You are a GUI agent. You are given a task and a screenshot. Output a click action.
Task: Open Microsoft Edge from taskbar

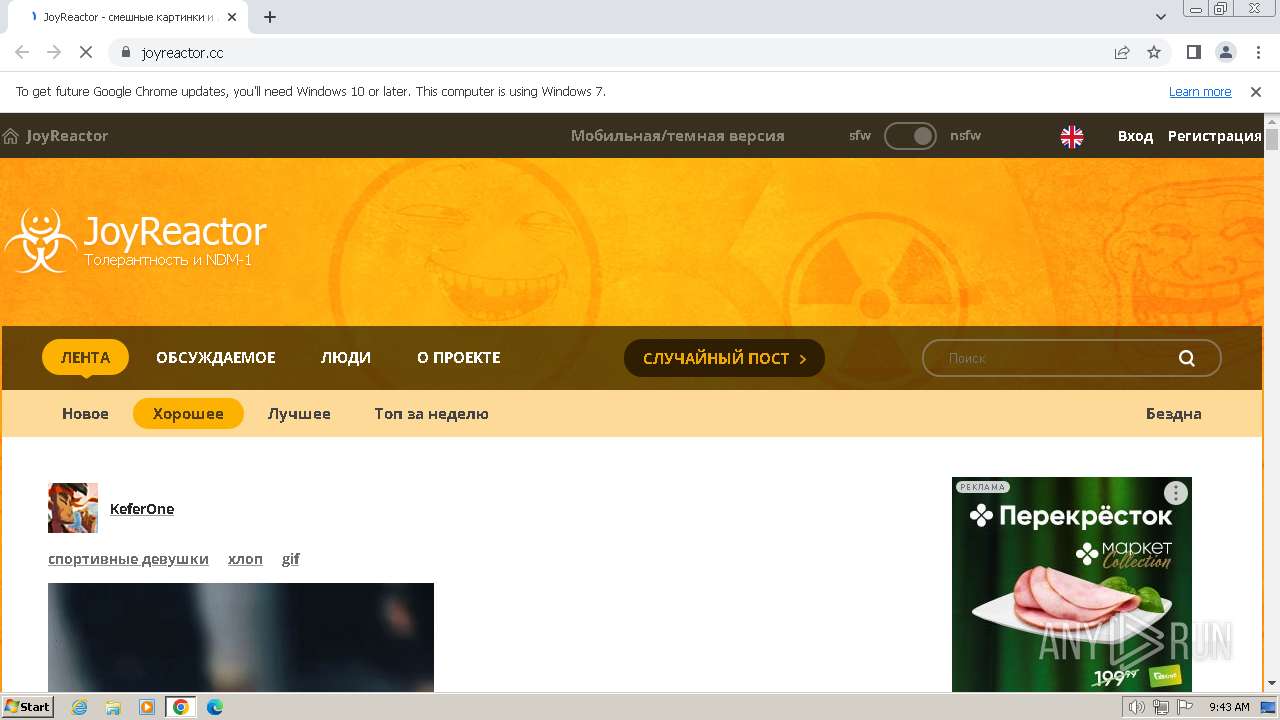[215, 707]
